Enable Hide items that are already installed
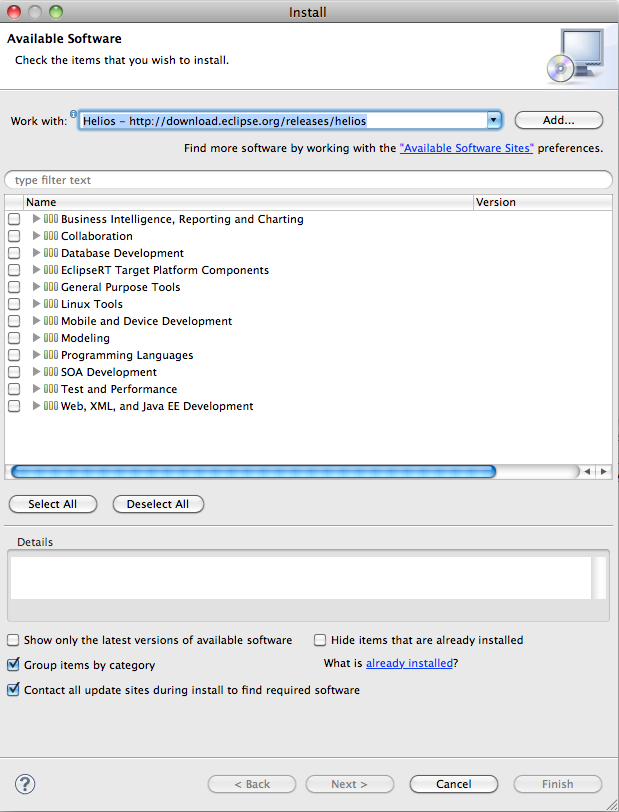619x812 pixels. [x=320, y=640]
